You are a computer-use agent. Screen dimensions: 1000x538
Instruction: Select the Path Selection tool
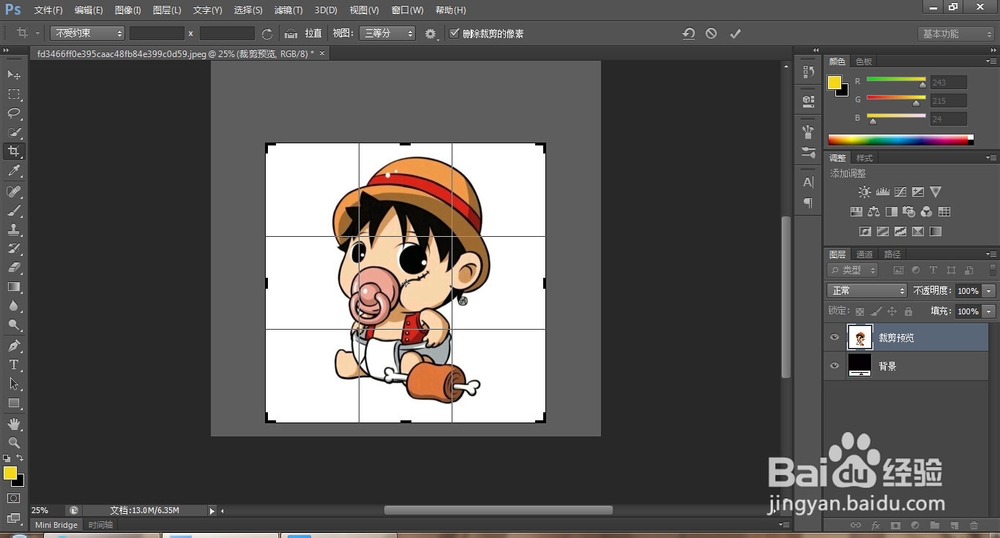[x=13, y=384]
